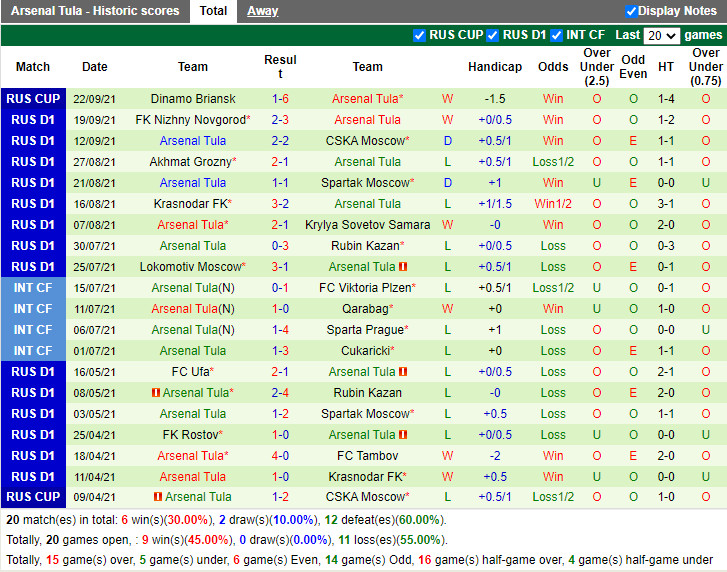Switch to the Total tab
Screen dimensions: 727x572
click(213, 11)
